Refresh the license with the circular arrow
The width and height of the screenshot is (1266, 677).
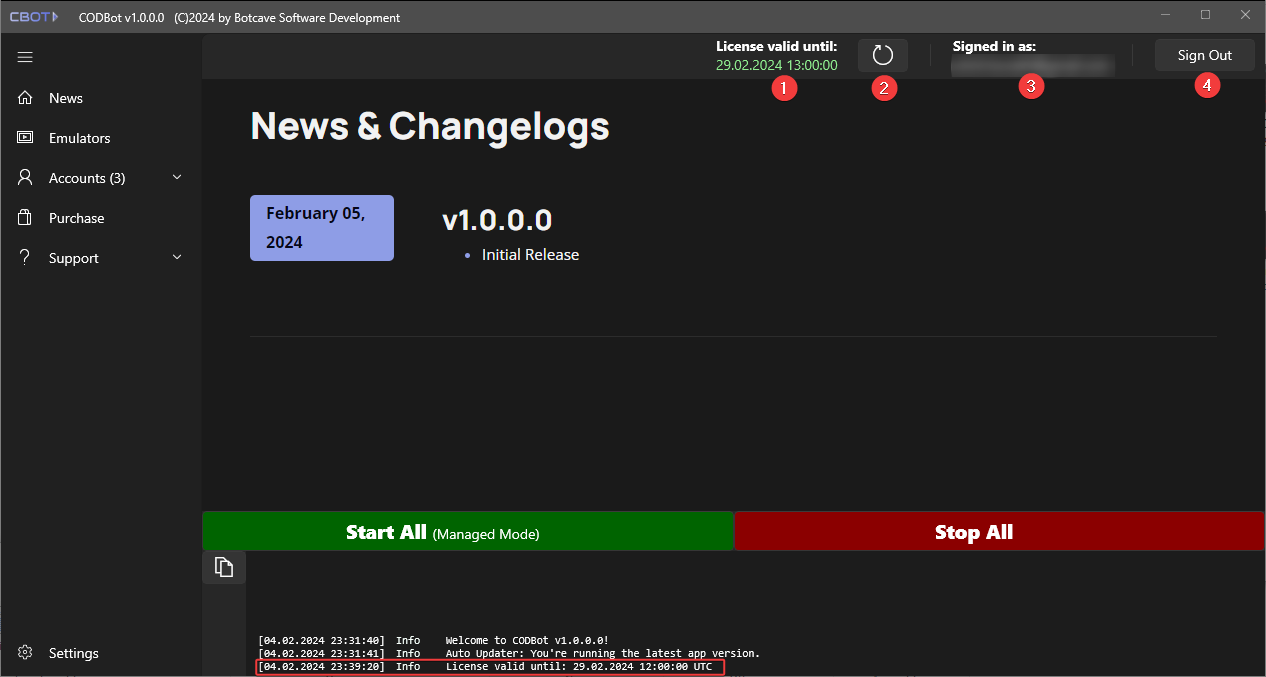click(x=882, y=55)
